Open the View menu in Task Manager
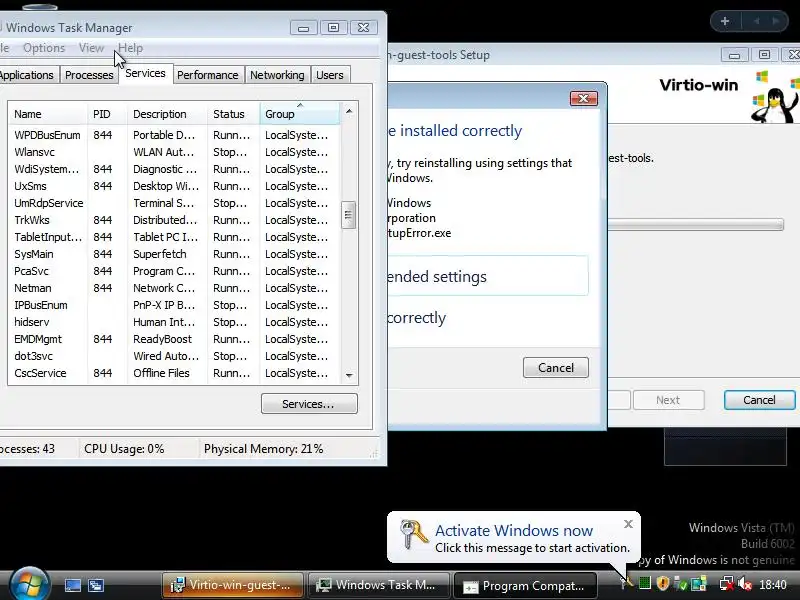Viewport: 800px width, 600px height. 91,48
